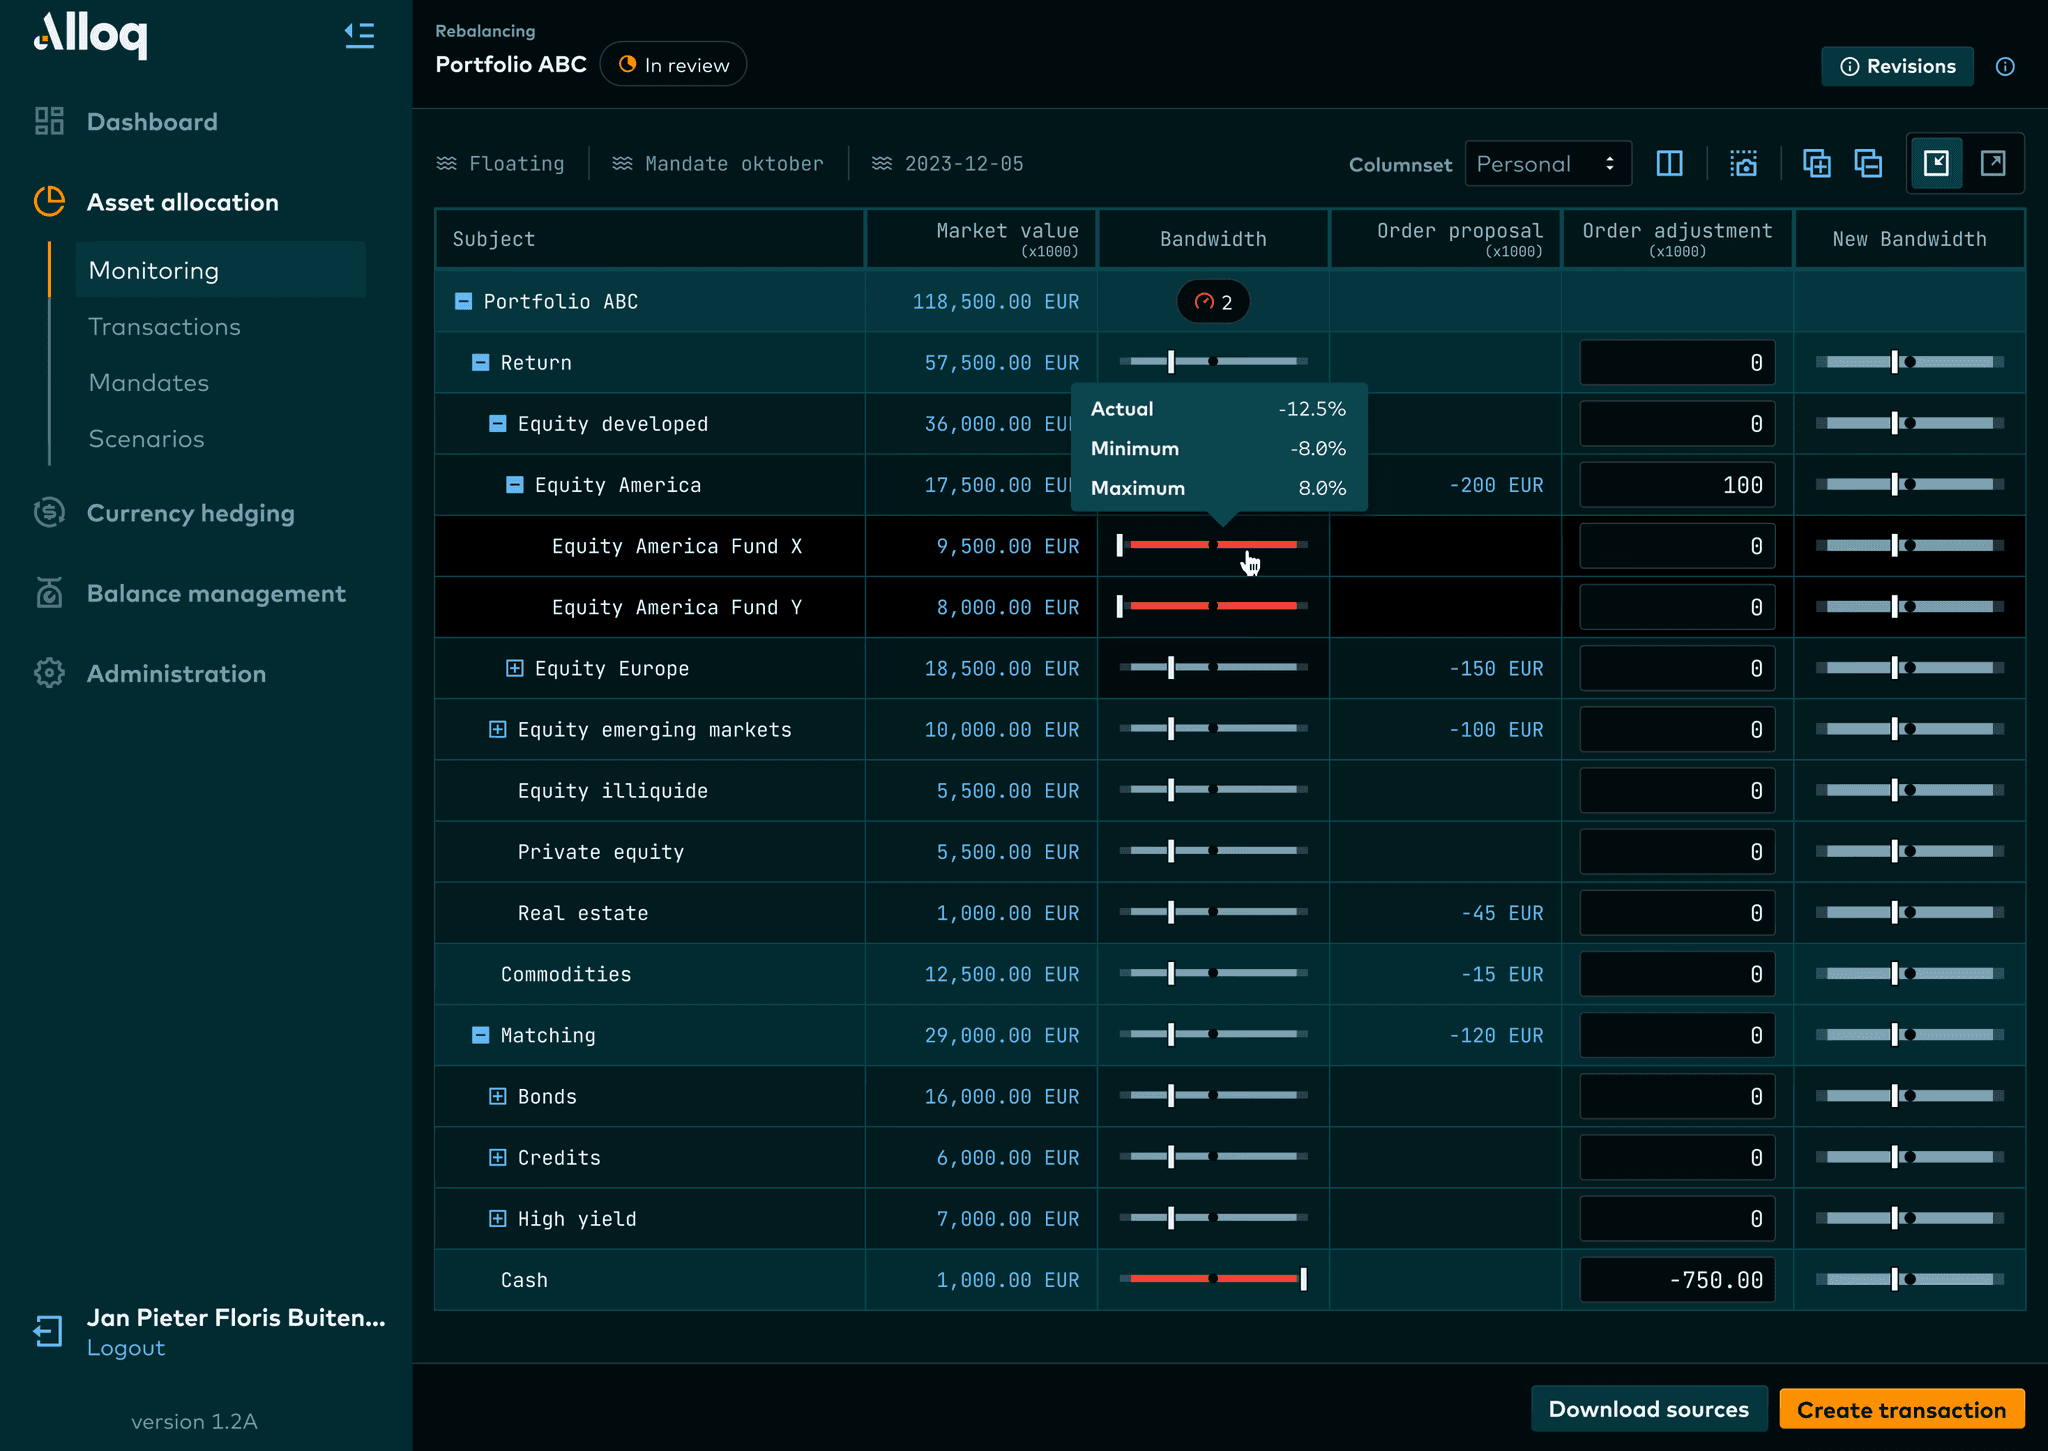Click the collapse sidebar icon
Screen dimensions: 2048x1451
point(359,35)
